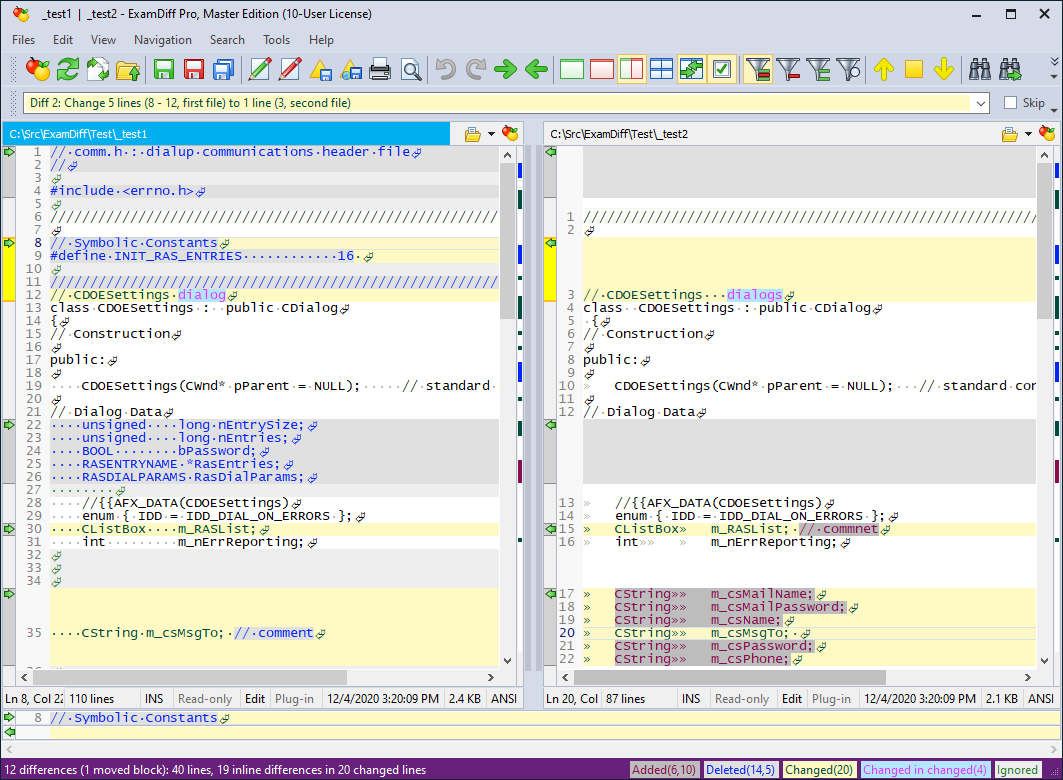
Task: Save second file with red floppy icon
Action: point(194,69)
